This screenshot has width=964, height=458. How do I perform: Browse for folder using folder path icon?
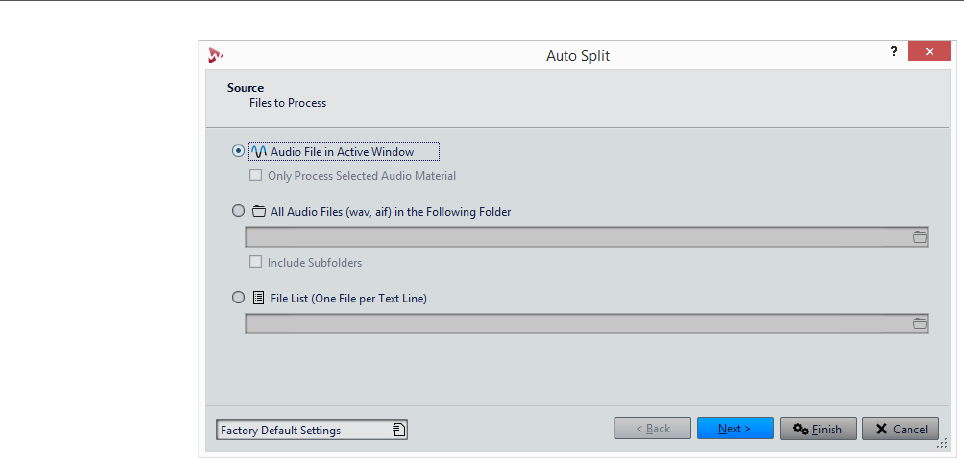click(x=919, y=237)
